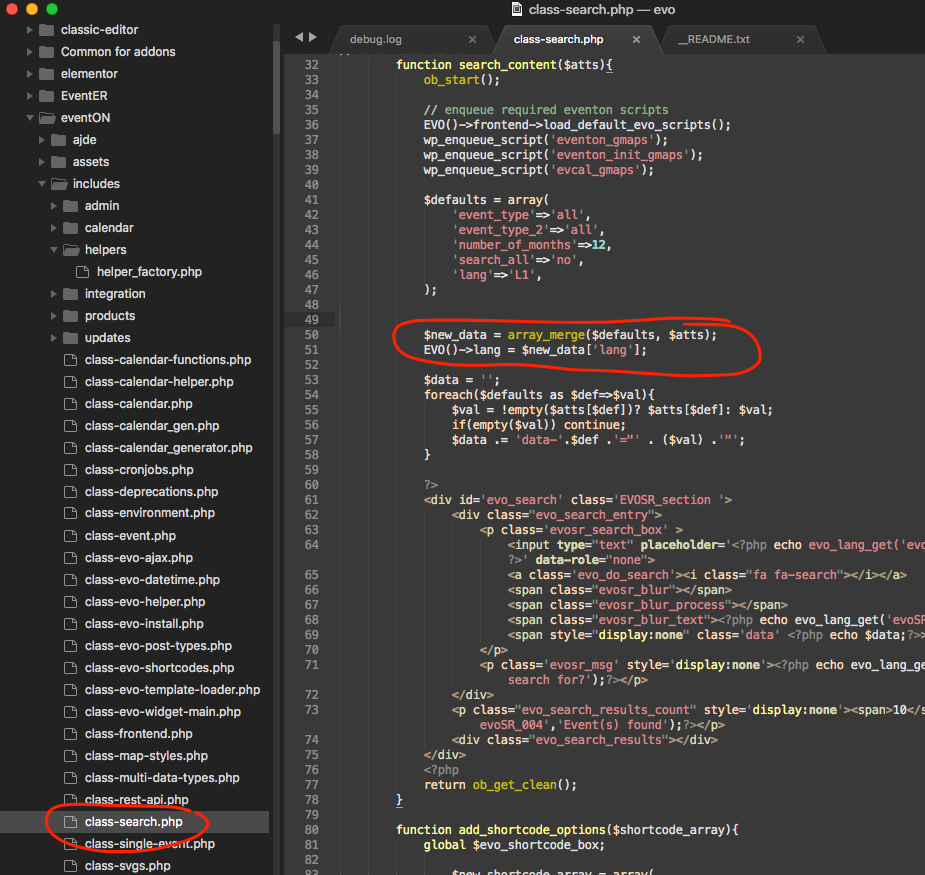Click the class-calendar.php file icon

pyautogui.click(x=70, y=404)
